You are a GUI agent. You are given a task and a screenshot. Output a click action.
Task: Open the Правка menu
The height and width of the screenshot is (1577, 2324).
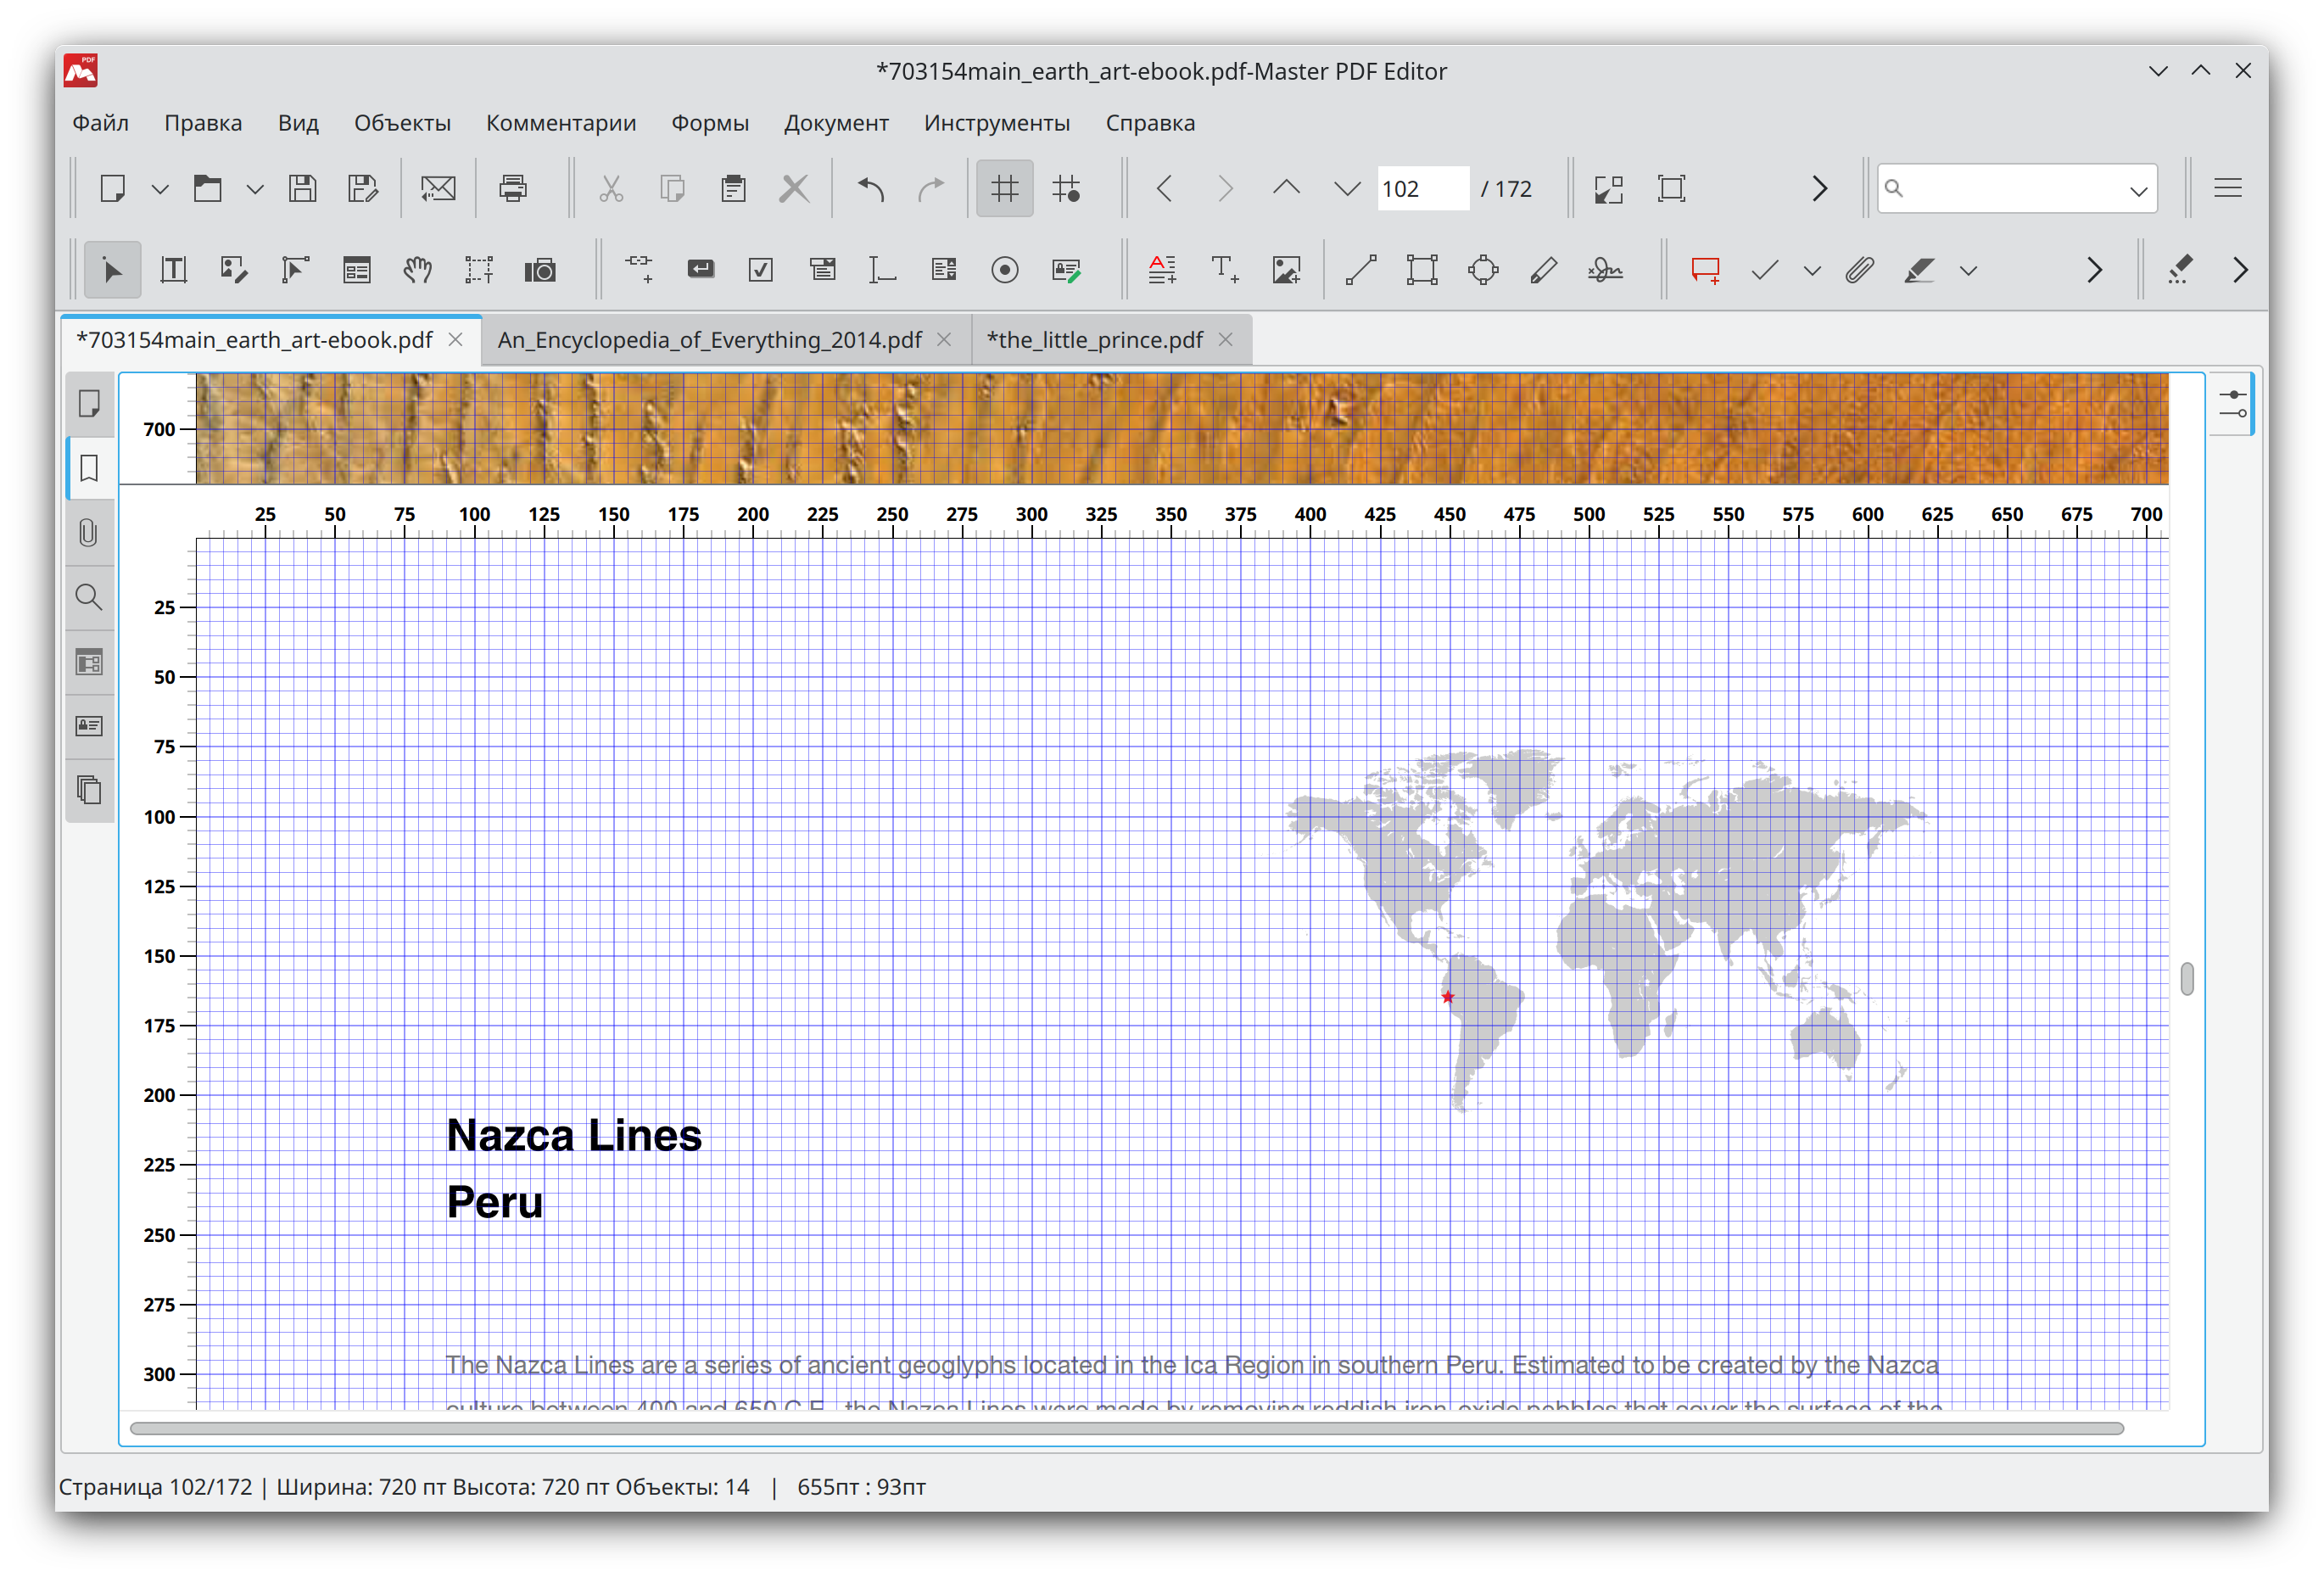pyautogui.click(x=203, y=122)
